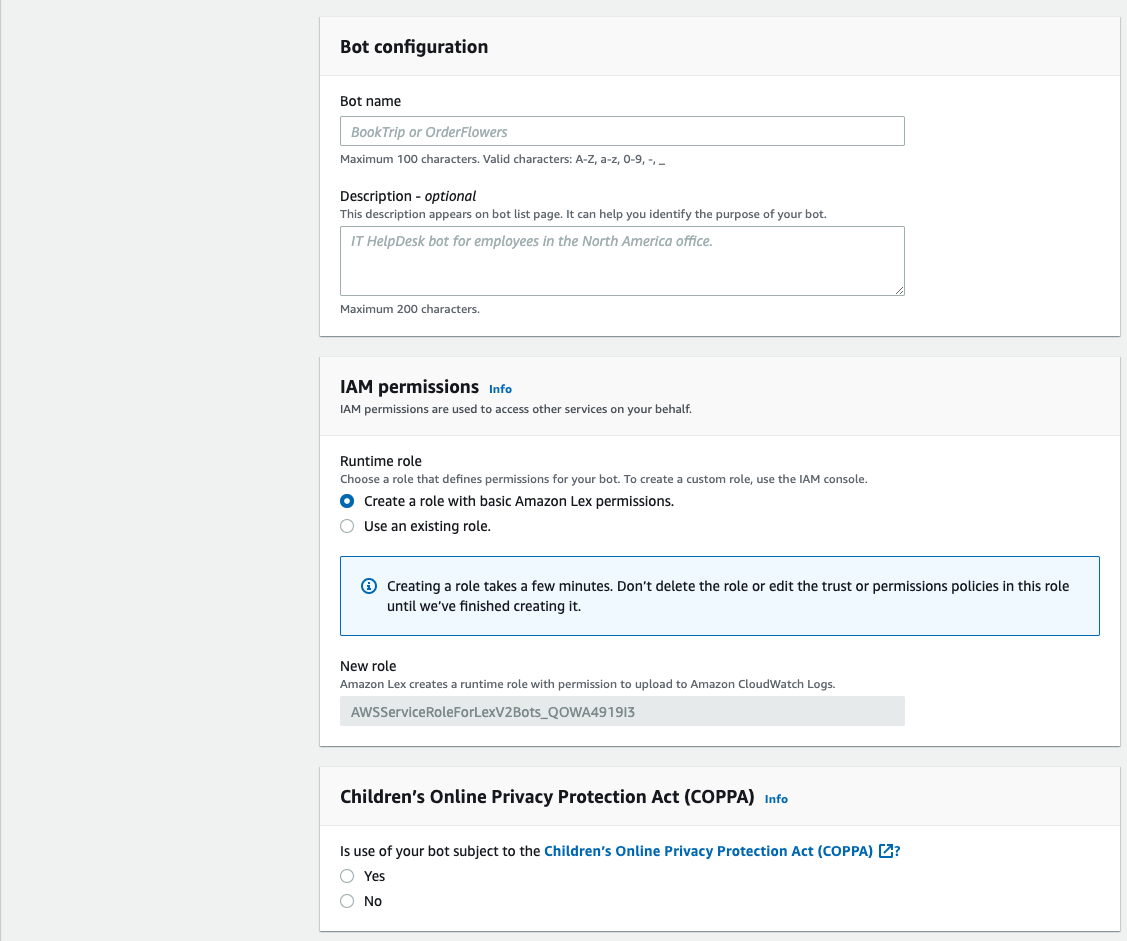The width and height of the screenshot is (1127, 941).
Task: Choose 'Use an existing role' option
Action: [347, 526]
